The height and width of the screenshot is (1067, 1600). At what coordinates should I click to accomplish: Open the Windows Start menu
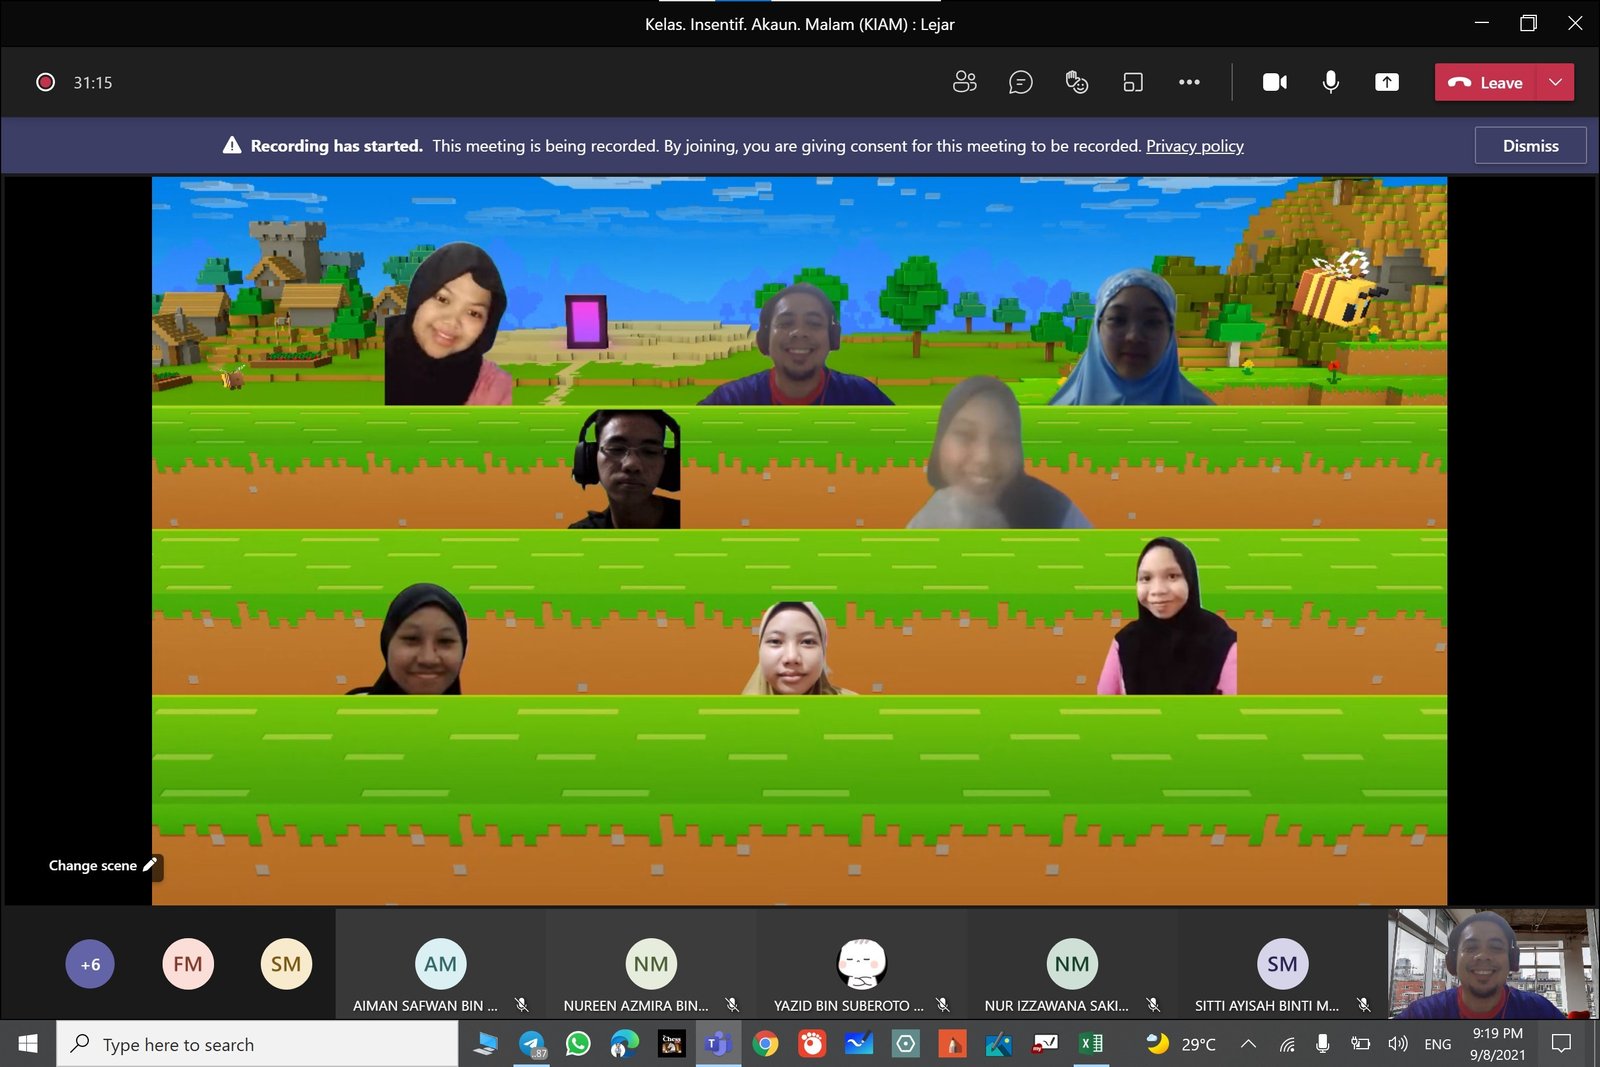coord(28,1044)
